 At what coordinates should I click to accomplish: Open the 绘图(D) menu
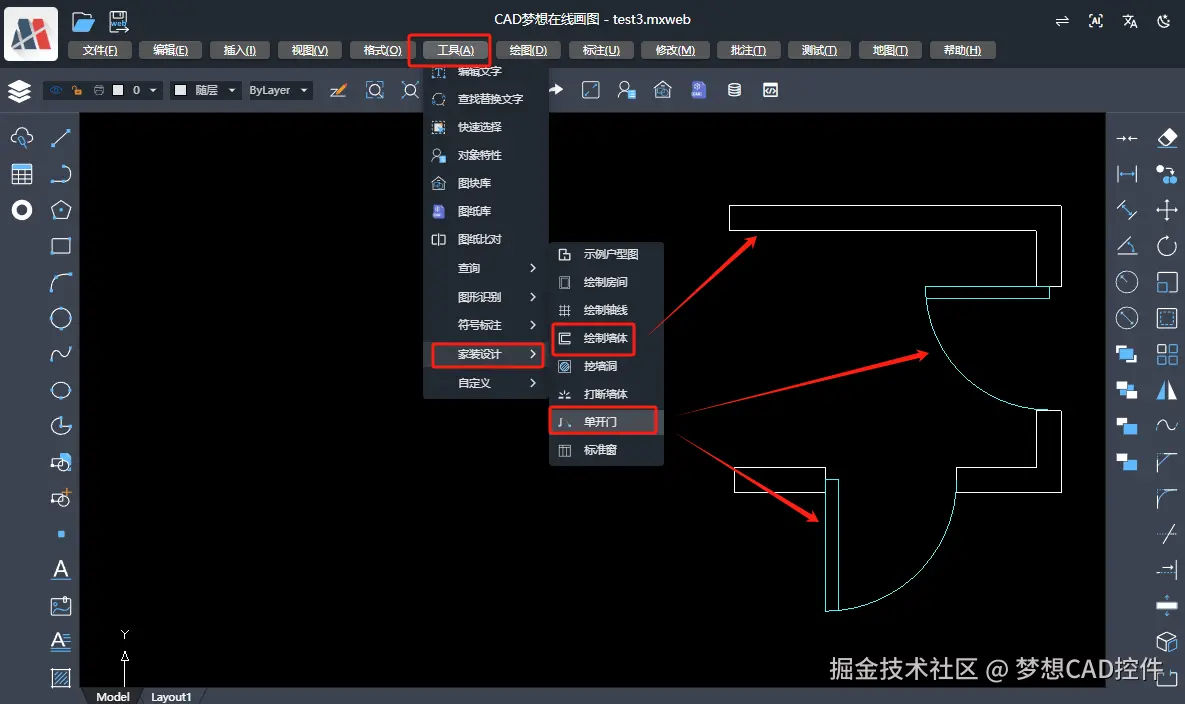[528, 50]
